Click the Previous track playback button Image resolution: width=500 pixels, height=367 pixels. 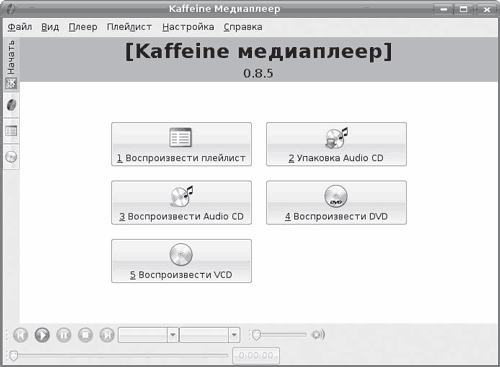pyautogui.click(x=20, y=335)
